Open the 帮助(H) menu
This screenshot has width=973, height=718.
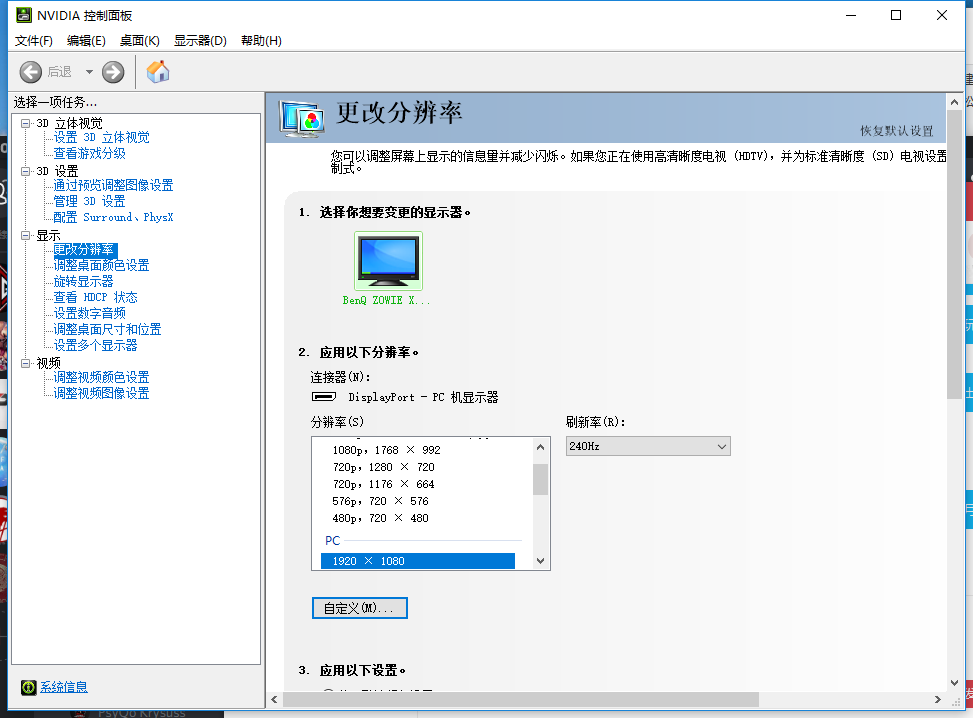[x=261, y=40]
